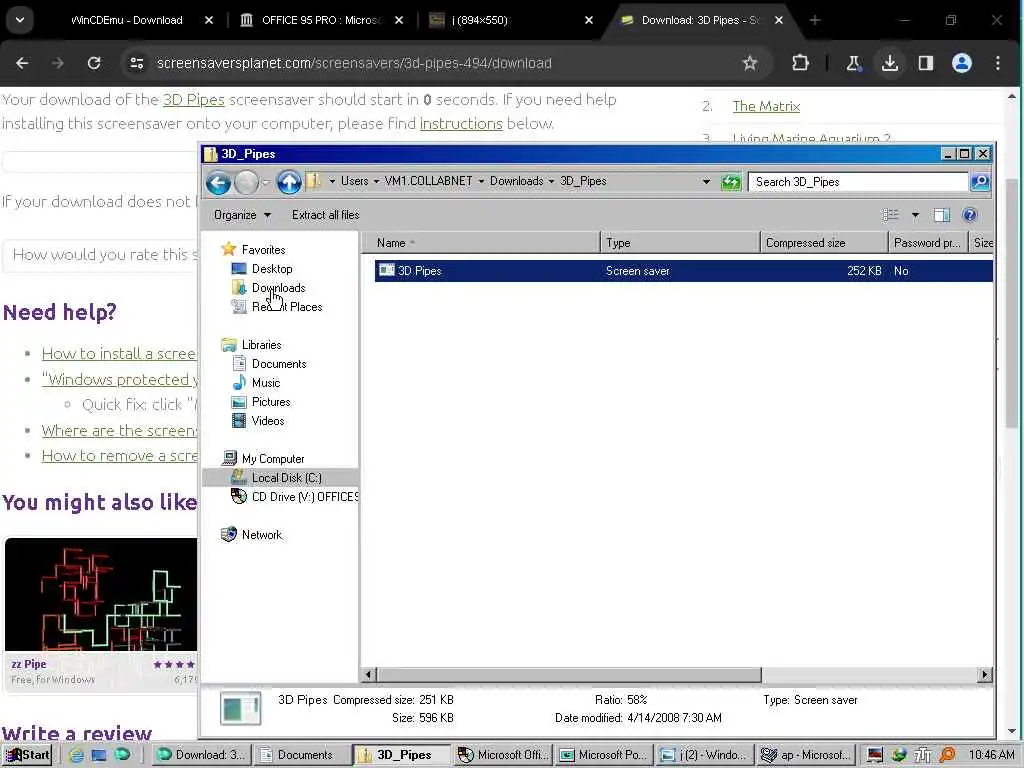Image resolution: width=1024 pixels, height=768 pixels.
Task: Close the OFFICE 95 PRO tab
Action: pyautogui.click(x=399, y=20)
